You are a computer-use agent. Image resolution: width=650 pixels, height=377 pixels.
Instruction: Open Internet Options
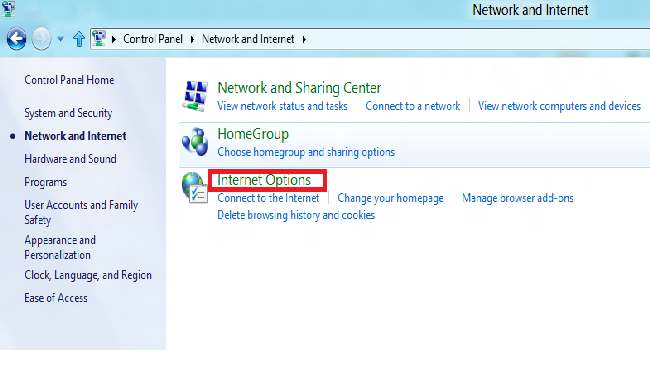(264, 180)
